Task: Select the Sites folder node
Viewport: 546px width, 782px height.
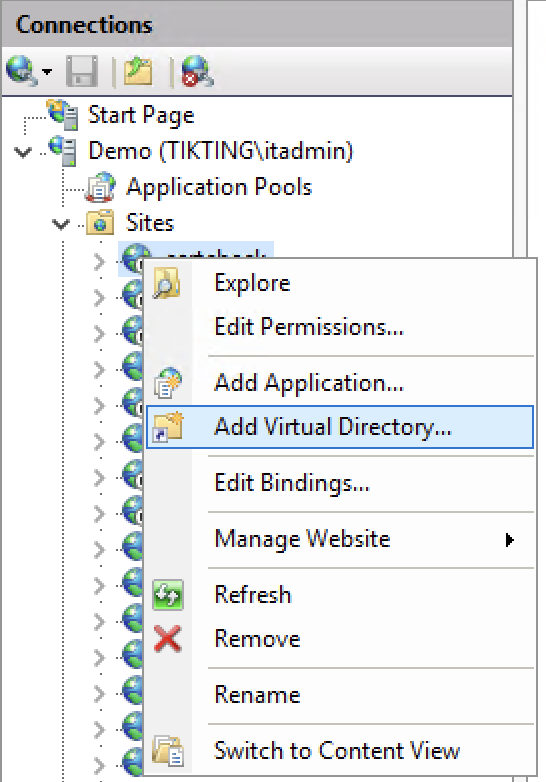Action: 150,222
